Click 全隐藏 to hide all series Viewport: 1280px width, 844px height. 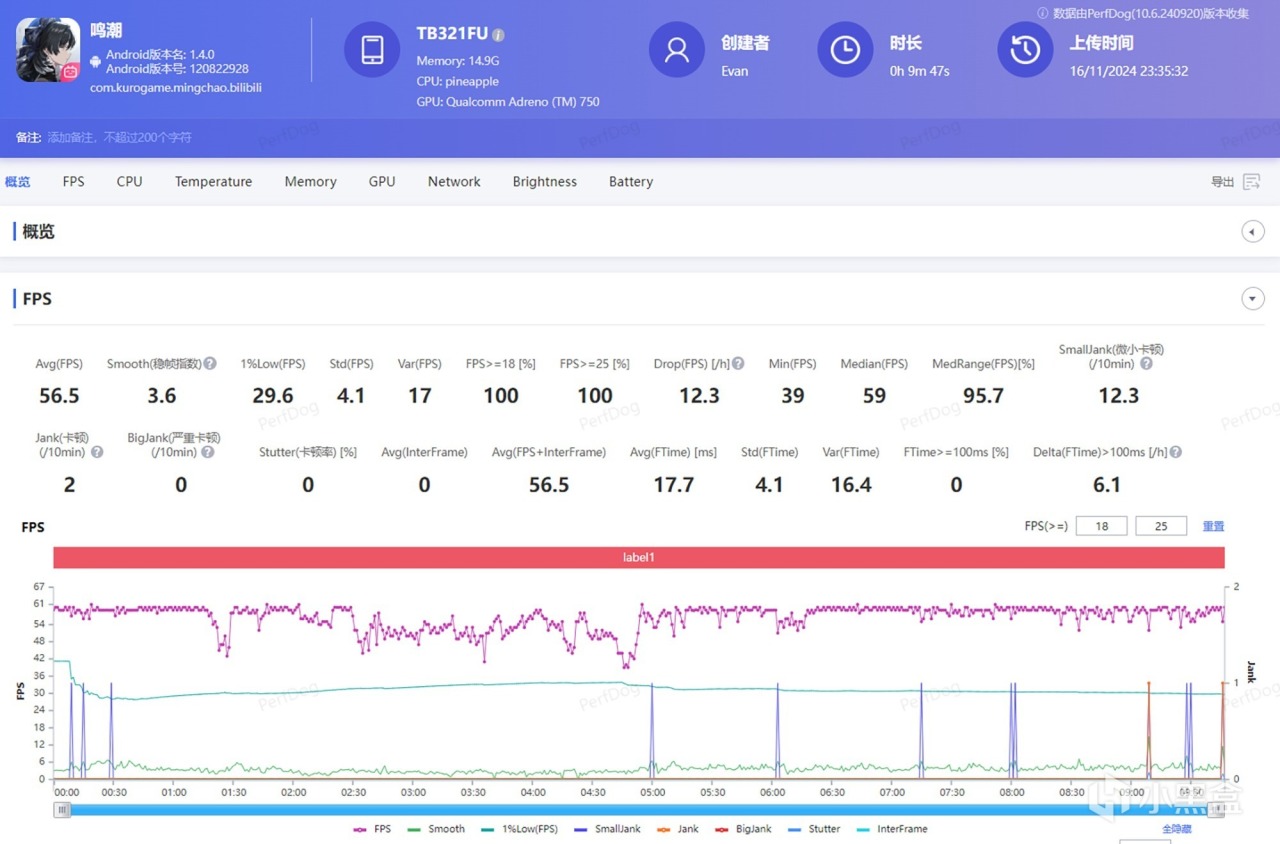[x=1176, y=829]
